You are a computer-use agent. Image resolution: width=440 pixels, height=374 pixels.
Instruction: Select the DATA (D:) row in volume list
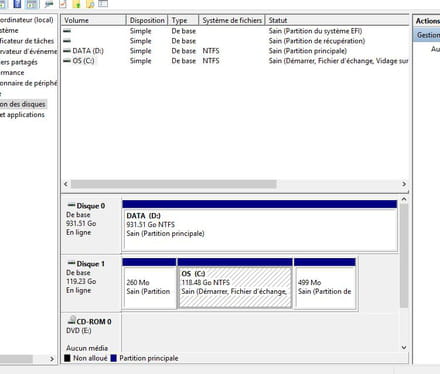[x=235, y=51]
